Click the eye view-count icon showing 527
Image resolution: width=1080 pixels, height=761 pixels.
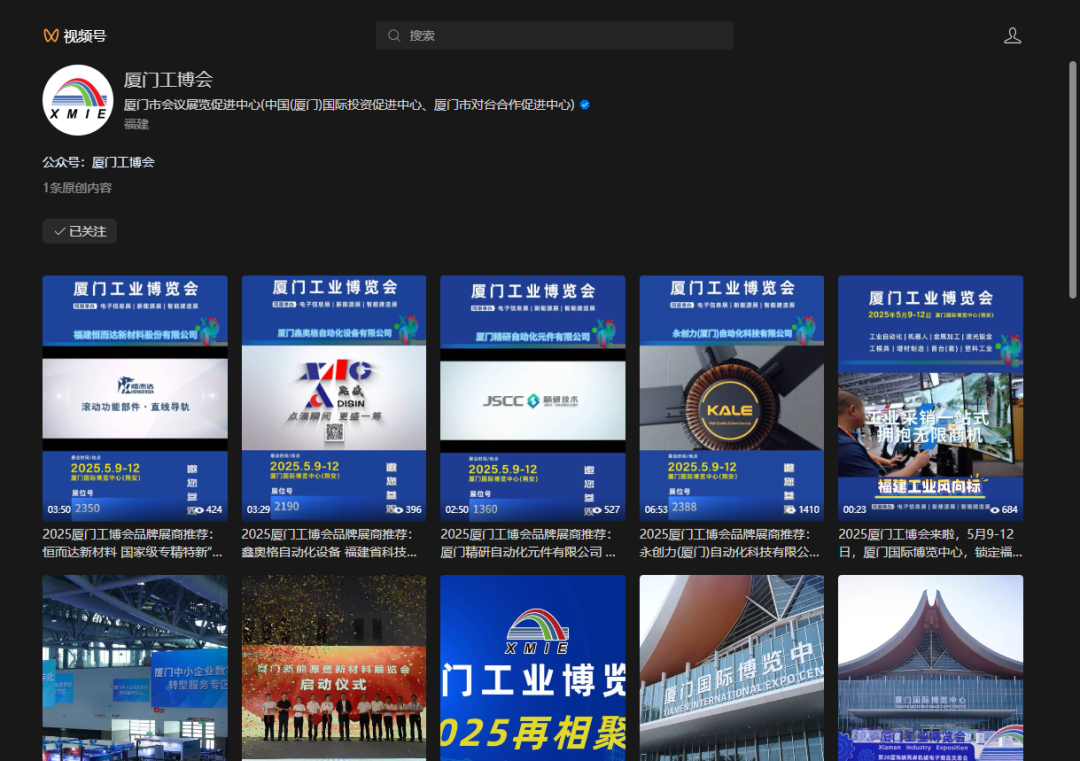pos(597,510)
